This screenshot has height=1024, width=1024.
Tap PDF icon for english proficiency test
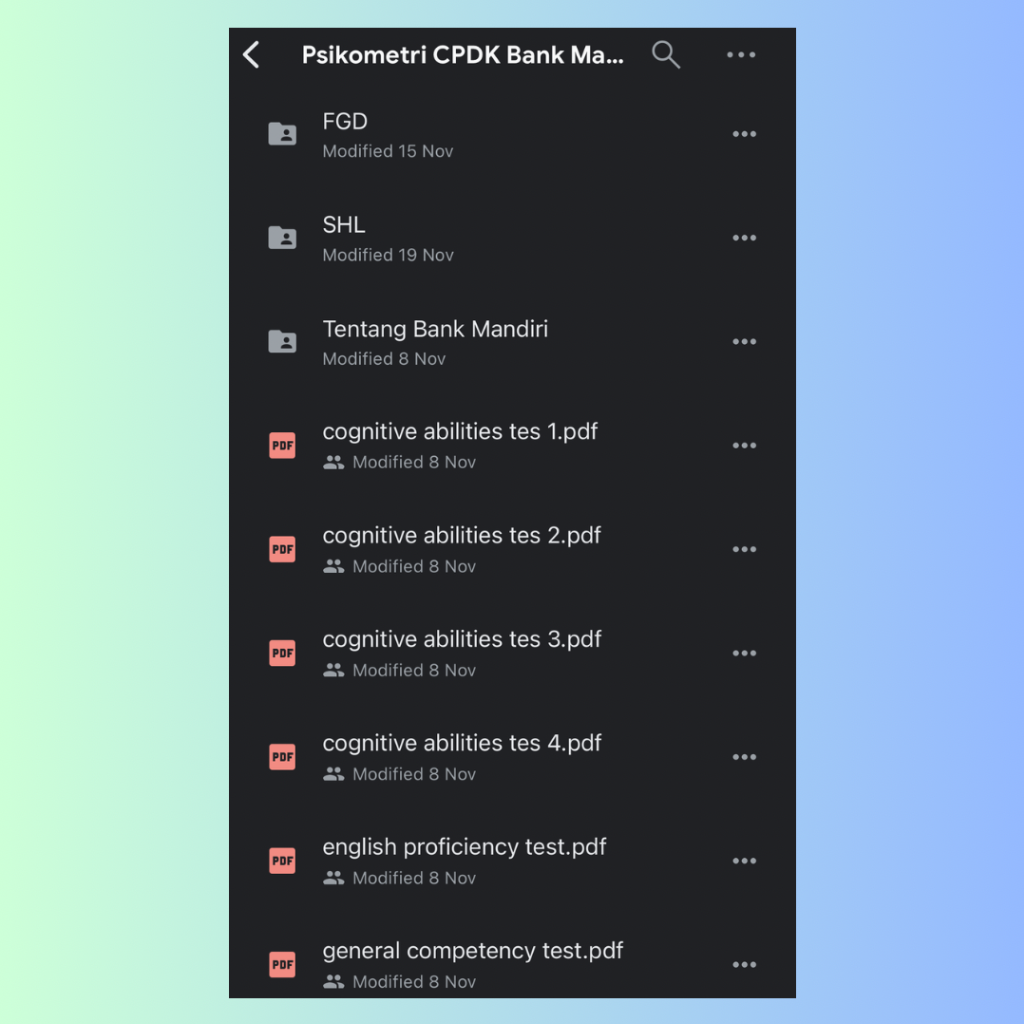[x=282, y=861]
